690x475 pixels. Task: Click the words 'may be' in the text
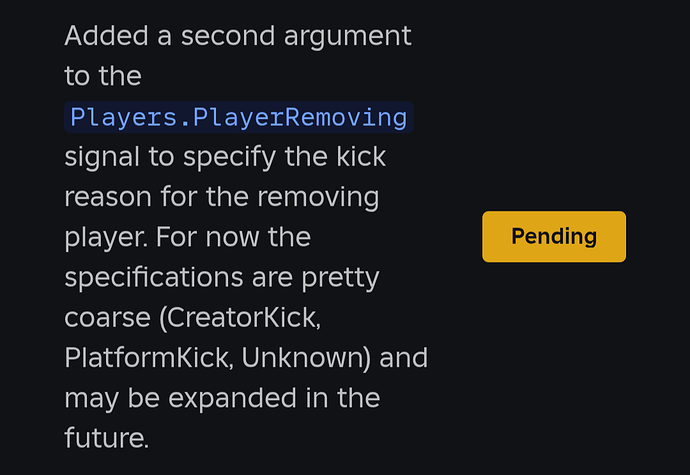pos(109,397)
